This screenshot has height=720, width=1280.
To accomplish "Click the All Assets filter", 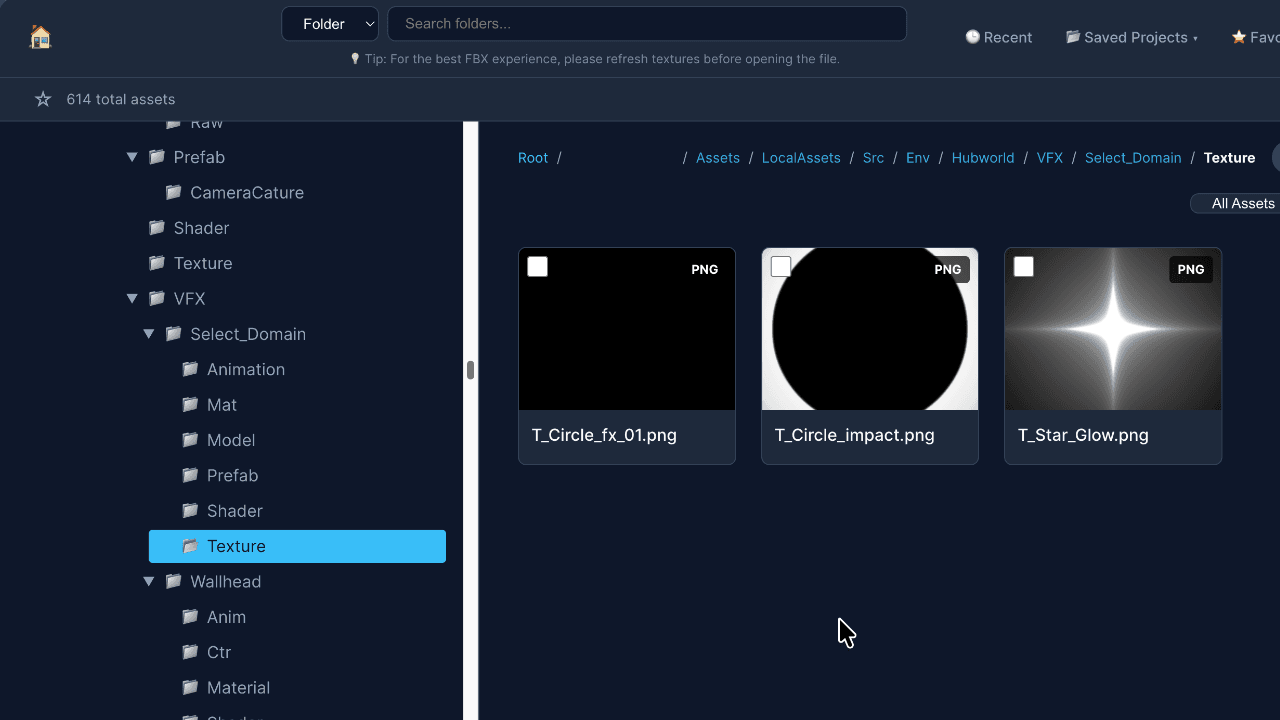I will (1245, 203).
